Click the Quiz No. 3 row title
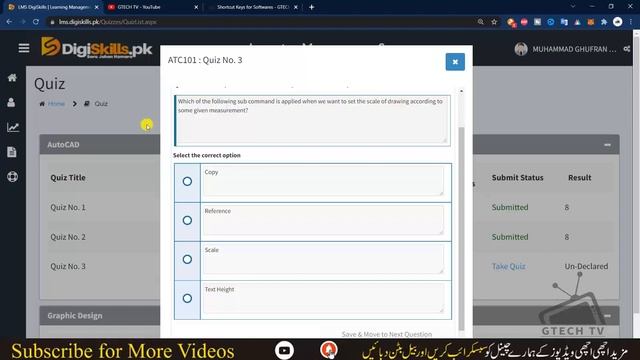This screenshot has height=360, width=640. pos(68,266)
